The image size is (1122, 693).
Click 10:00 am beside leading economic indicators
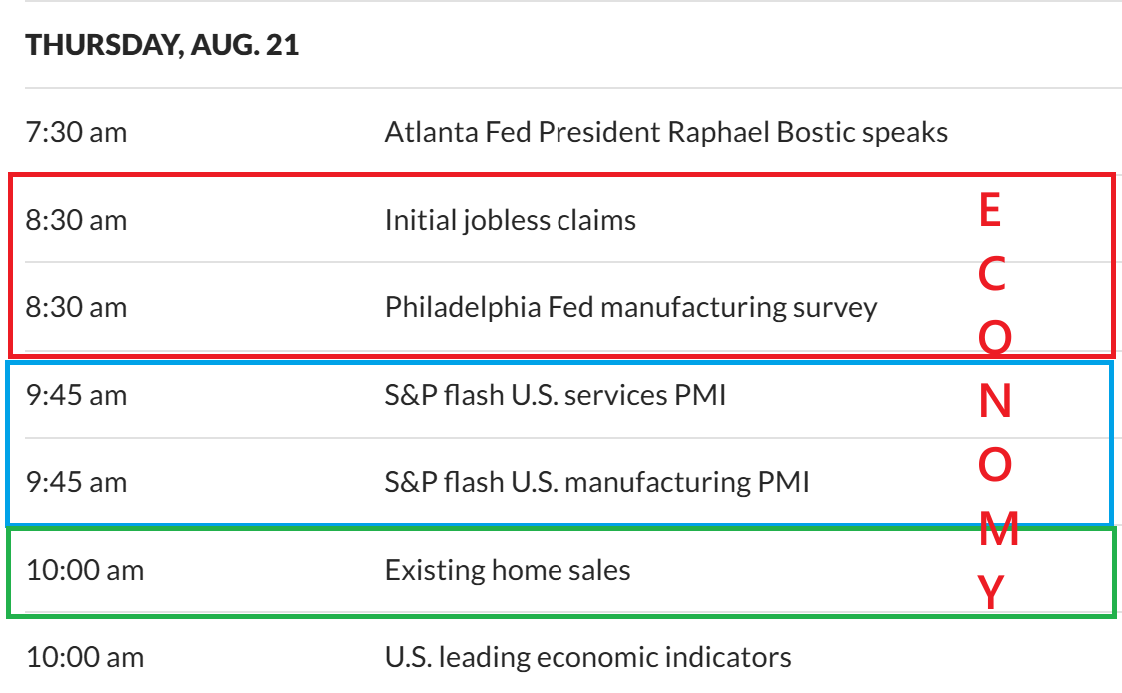[x=85, y=658]
